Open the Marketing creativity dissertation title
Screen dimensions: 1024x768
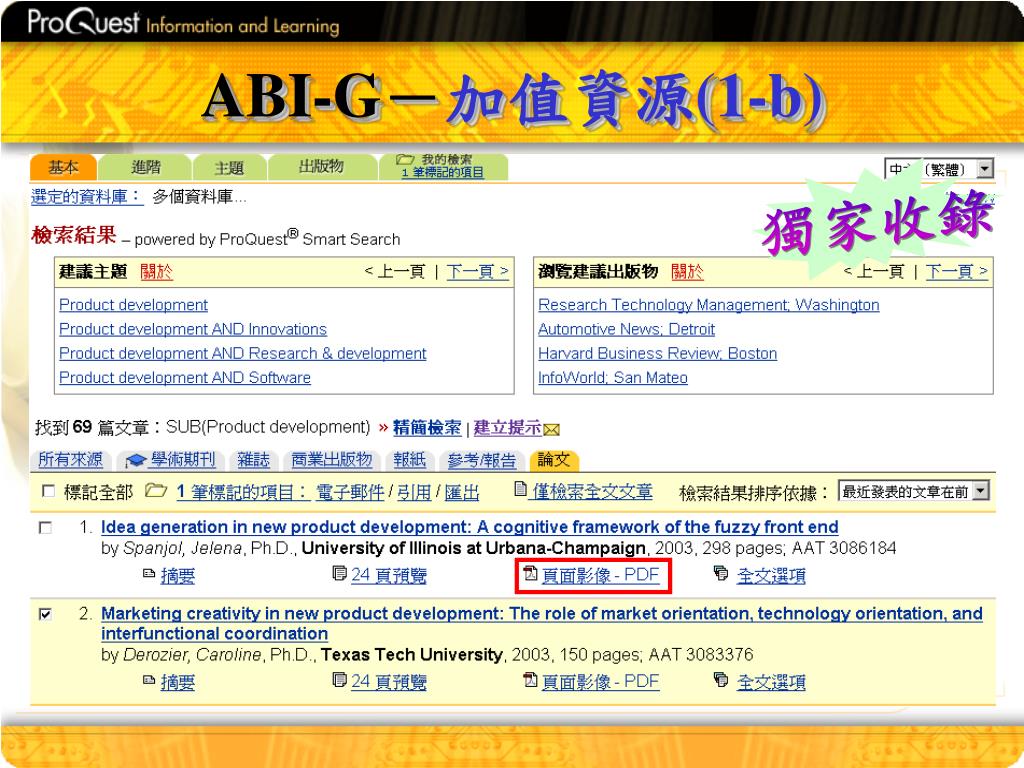coord(542,623)
